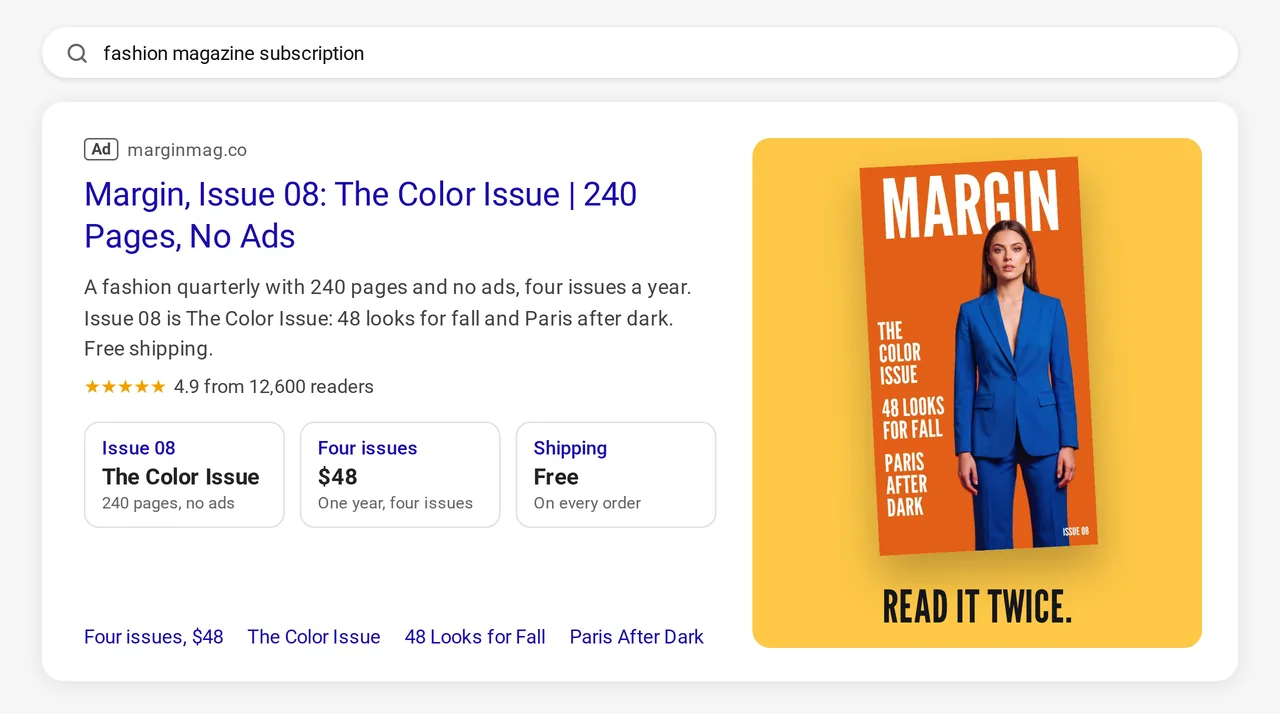Click the 240 pages, no ads caption

(x=168, y=503)
